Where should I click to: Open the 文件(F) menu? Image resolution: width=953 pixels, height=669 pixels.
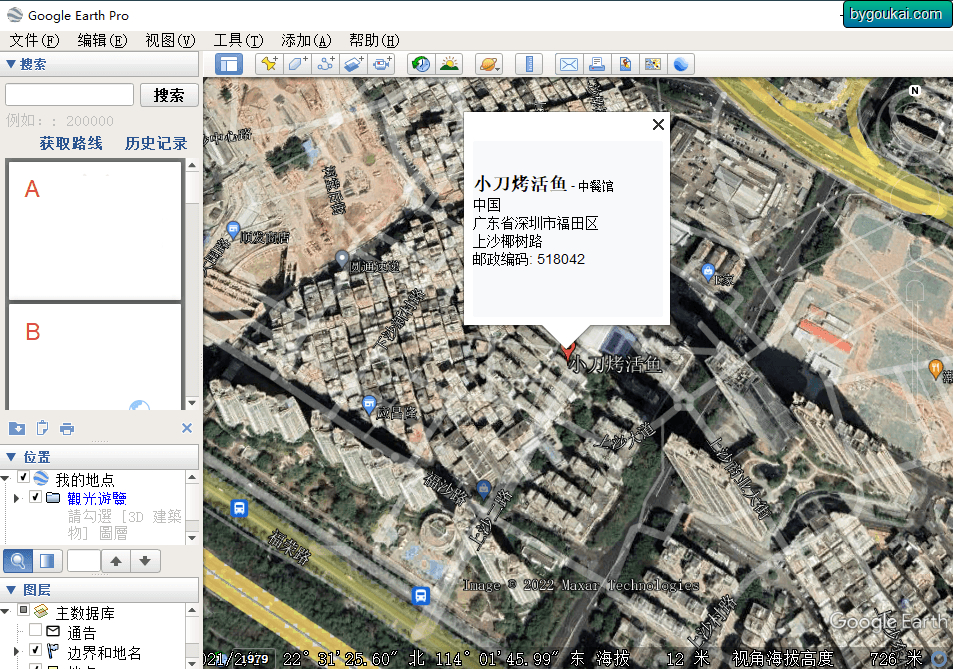tap(34, 41)
